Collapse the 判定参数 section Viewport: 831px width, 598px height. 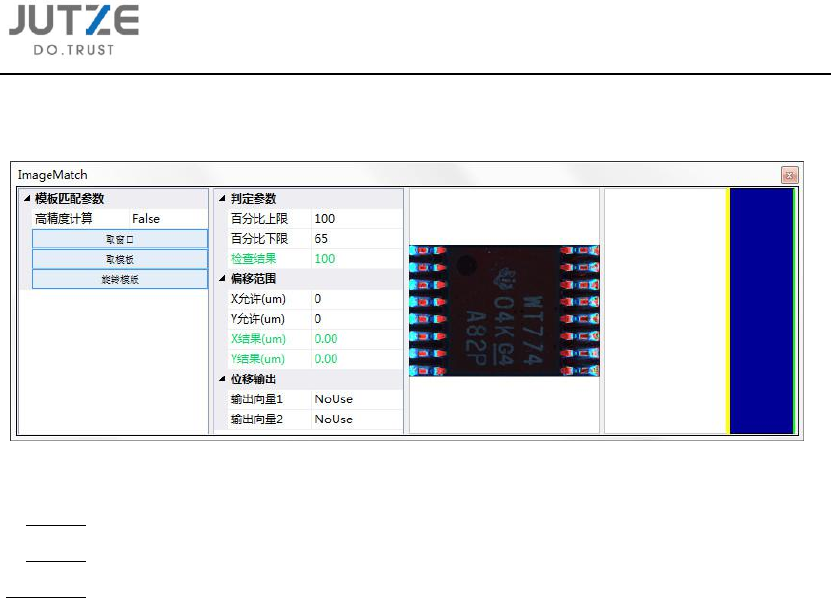(222, 199)
